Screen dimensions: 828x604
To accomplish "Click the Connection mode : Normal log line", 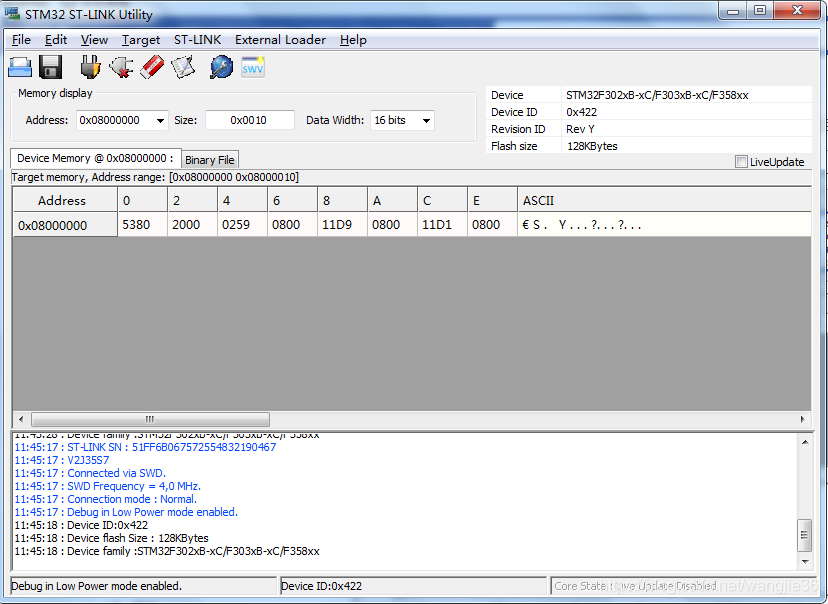I will [106, 499].
